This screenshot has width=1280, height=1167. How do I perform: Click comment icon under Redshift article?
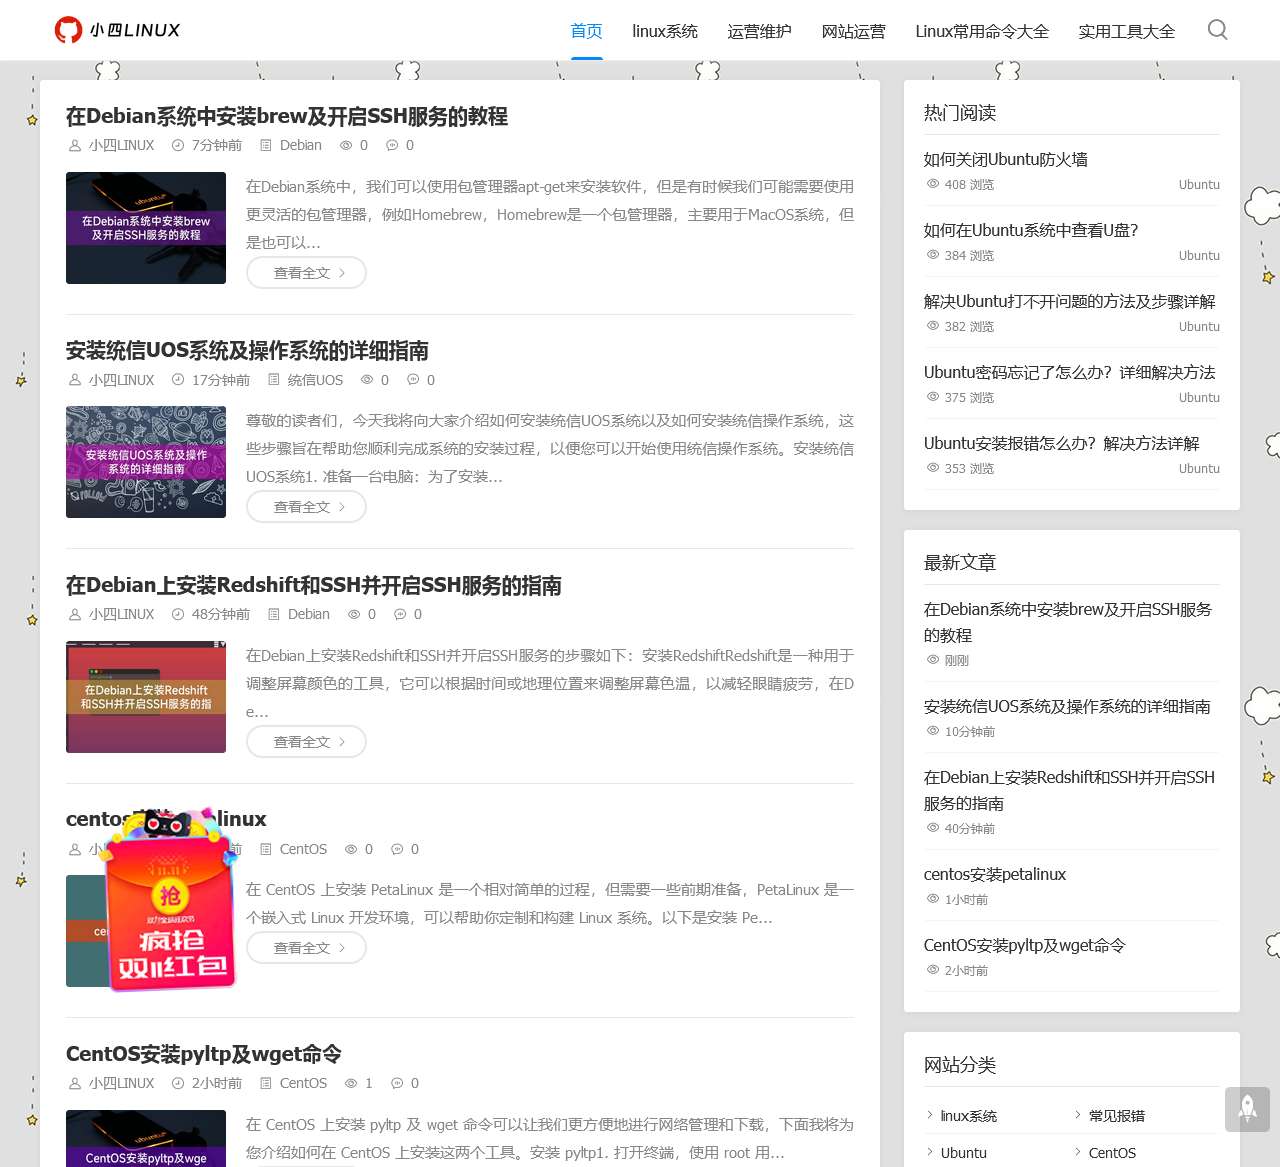pyautogui.click(x=400, y=614)
